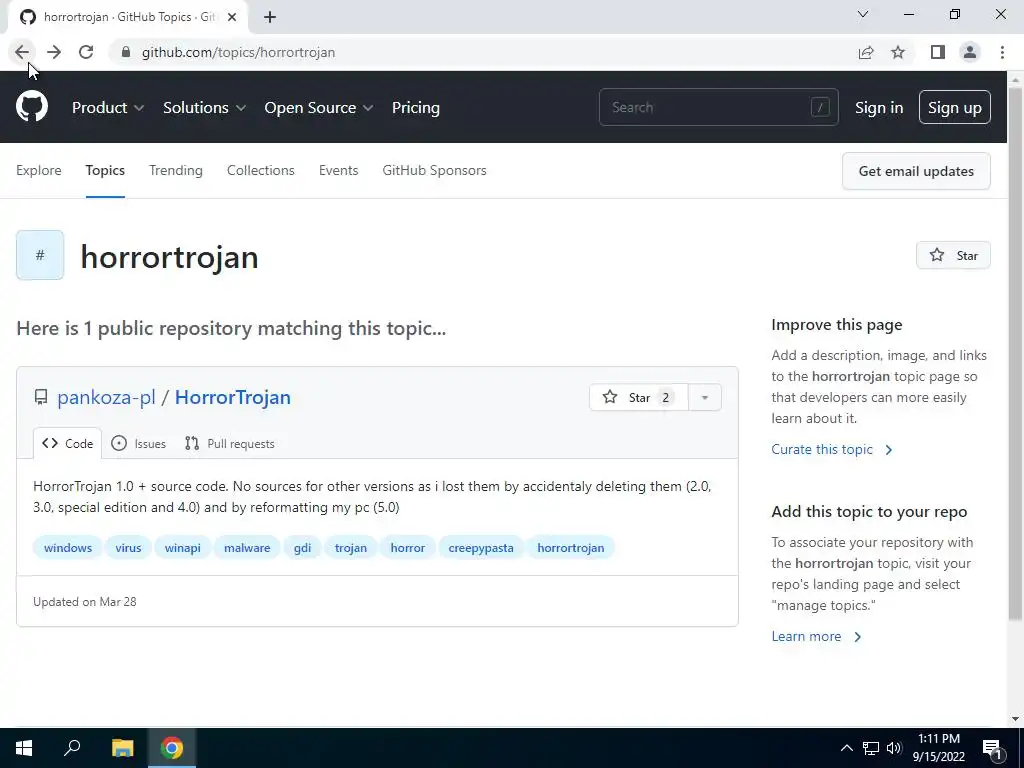Open a new tab with the plus icon
The height and width of the screenshot is (768, 1024).
[x=270, y=17]
